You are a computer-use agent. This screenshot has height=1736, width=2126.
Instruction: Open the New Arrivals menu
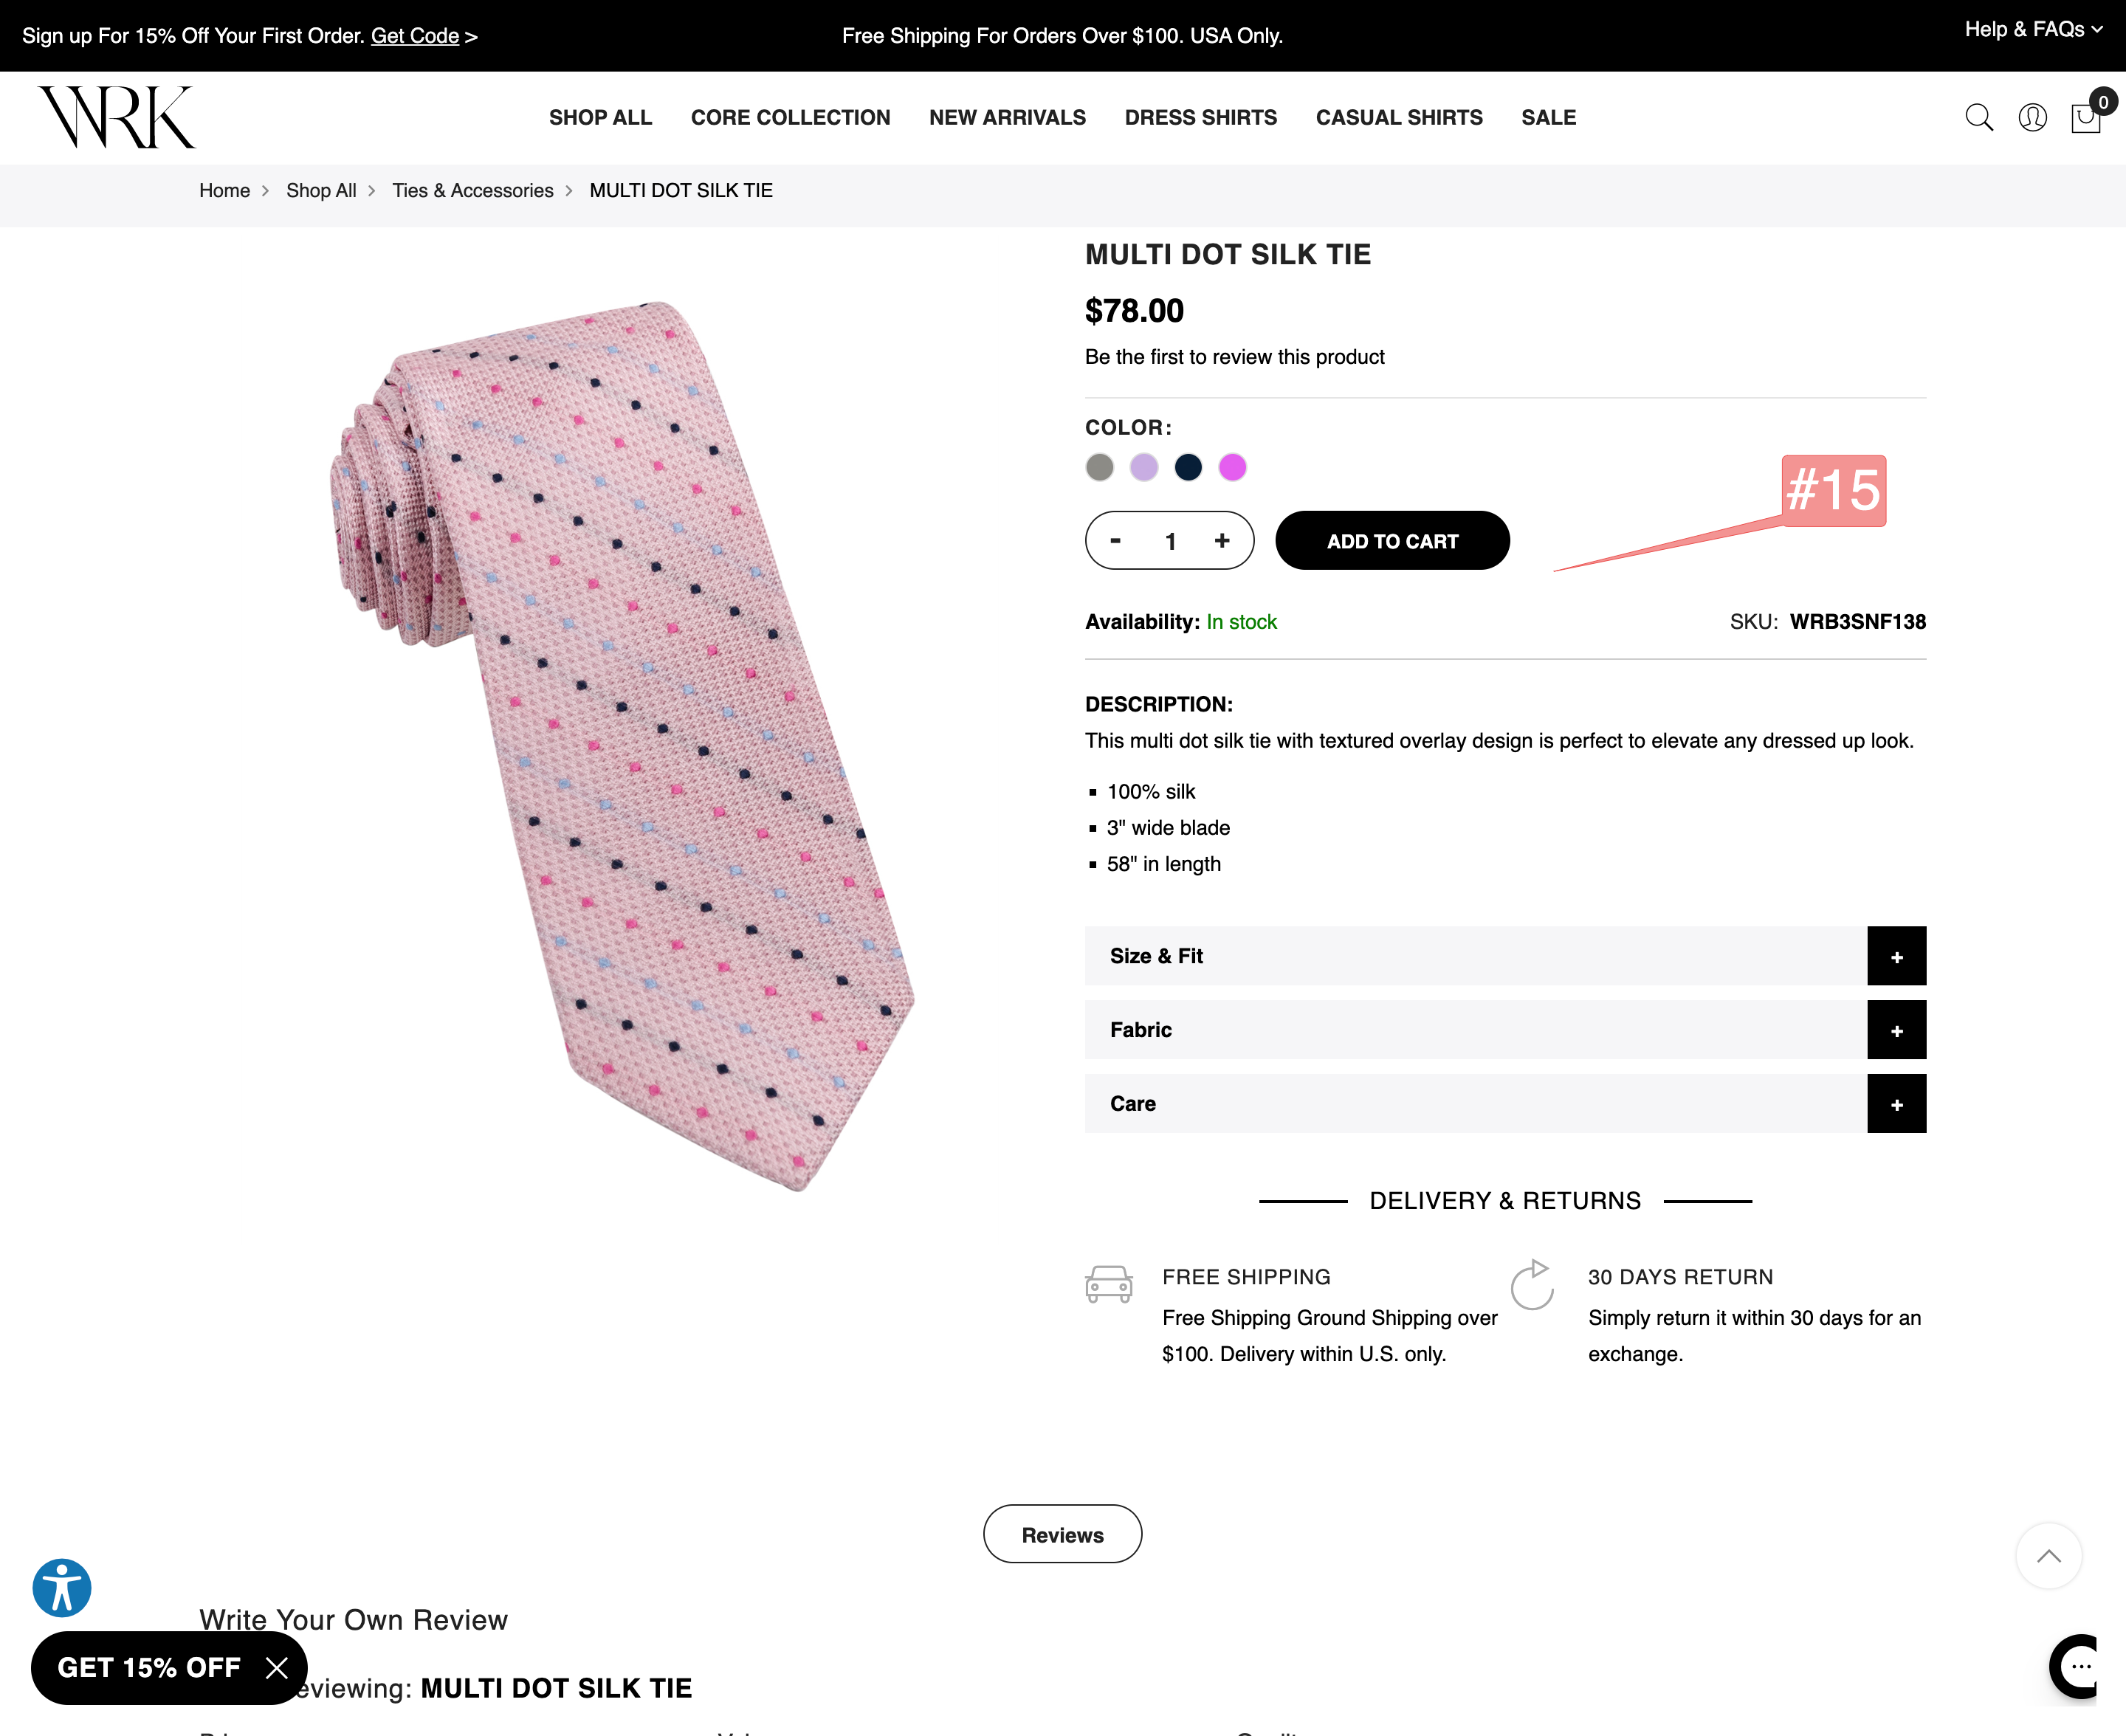point(1007,117)
